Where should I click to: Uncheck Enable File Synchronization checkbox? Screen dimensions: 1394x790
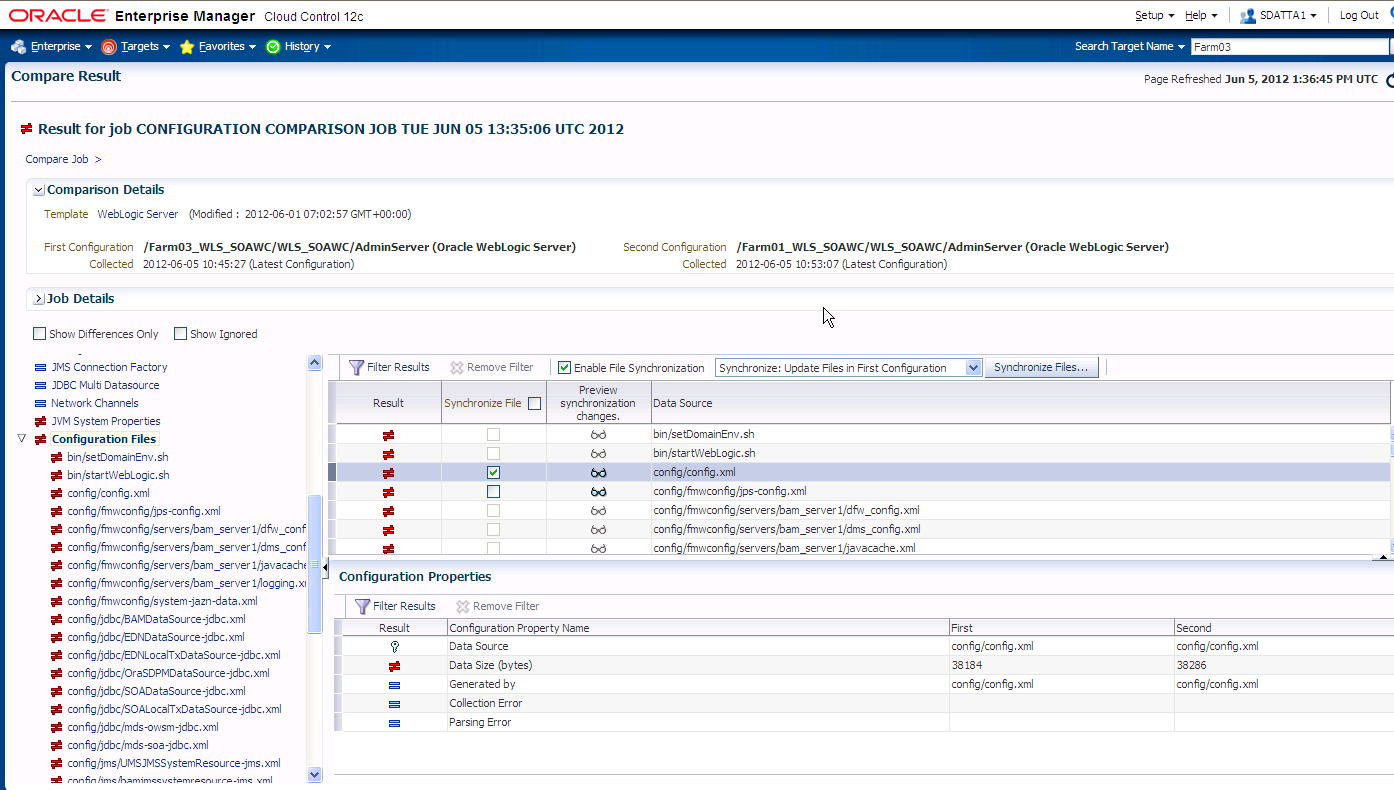pos(564,368)
